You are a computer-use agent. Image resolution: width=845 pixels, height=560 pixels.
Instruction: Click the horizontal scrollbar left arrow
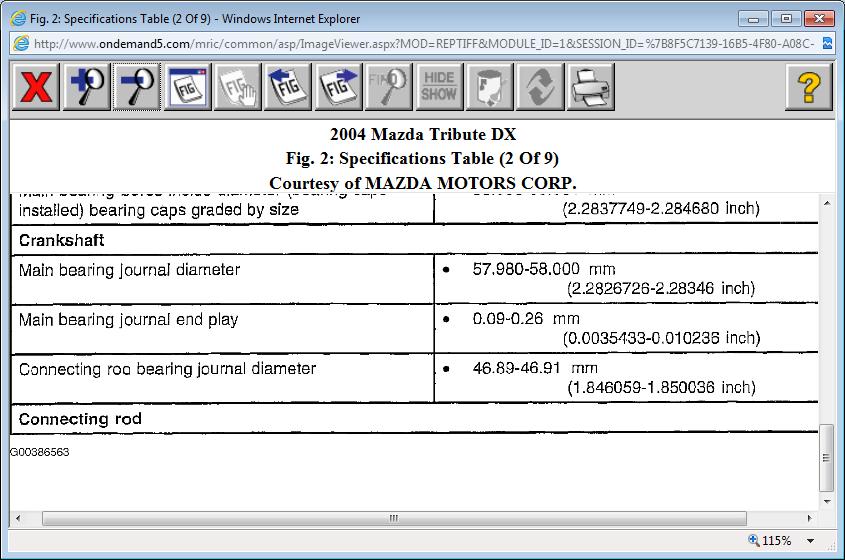click(x=18, y=518)
